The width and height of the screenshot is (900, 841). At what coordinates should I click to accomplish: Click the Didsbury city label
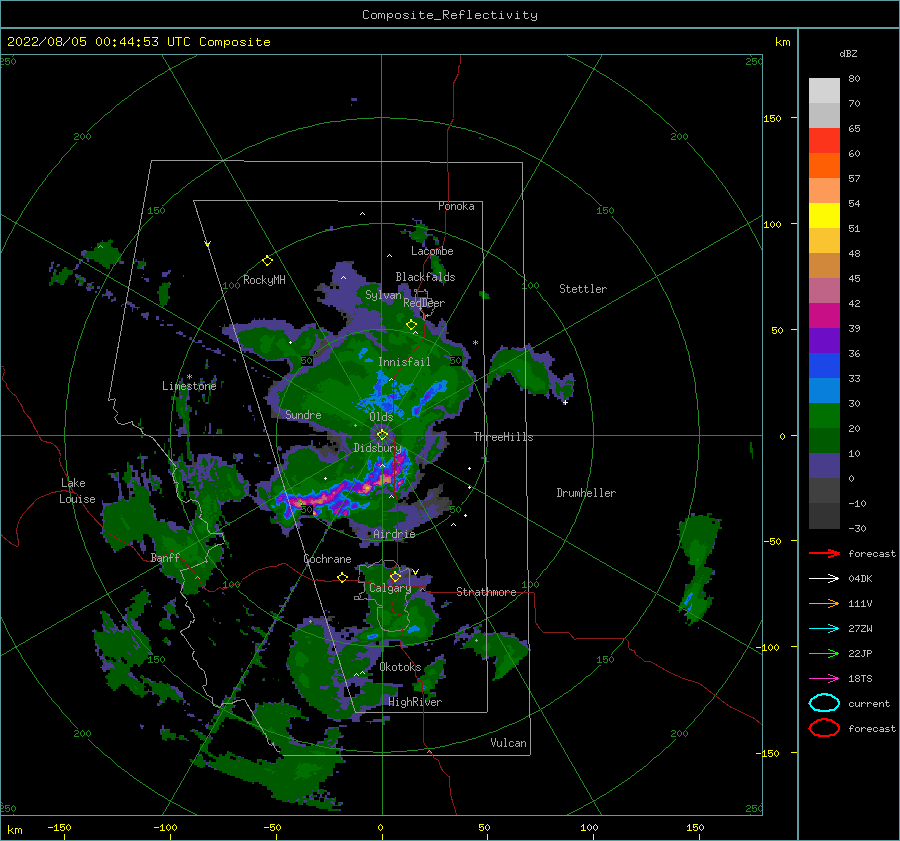coord(378,448)
